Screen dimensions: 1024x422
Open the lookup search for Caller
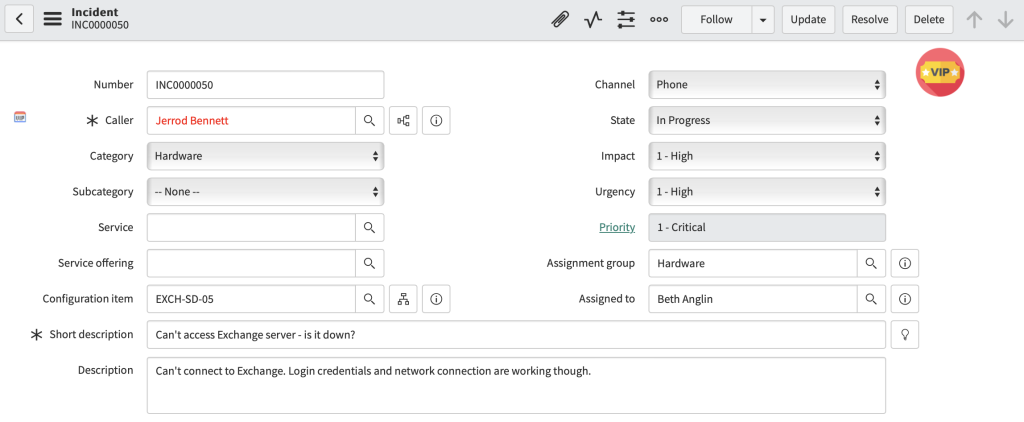pos(370,120)
